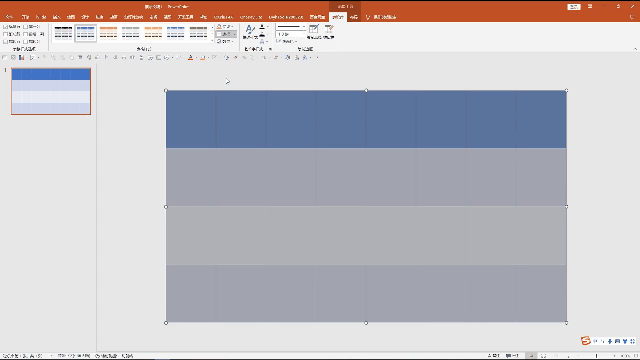Click the Sogou toolbar shirt skin icon
This screenshot has width=640, height=360.
(625, 341)
